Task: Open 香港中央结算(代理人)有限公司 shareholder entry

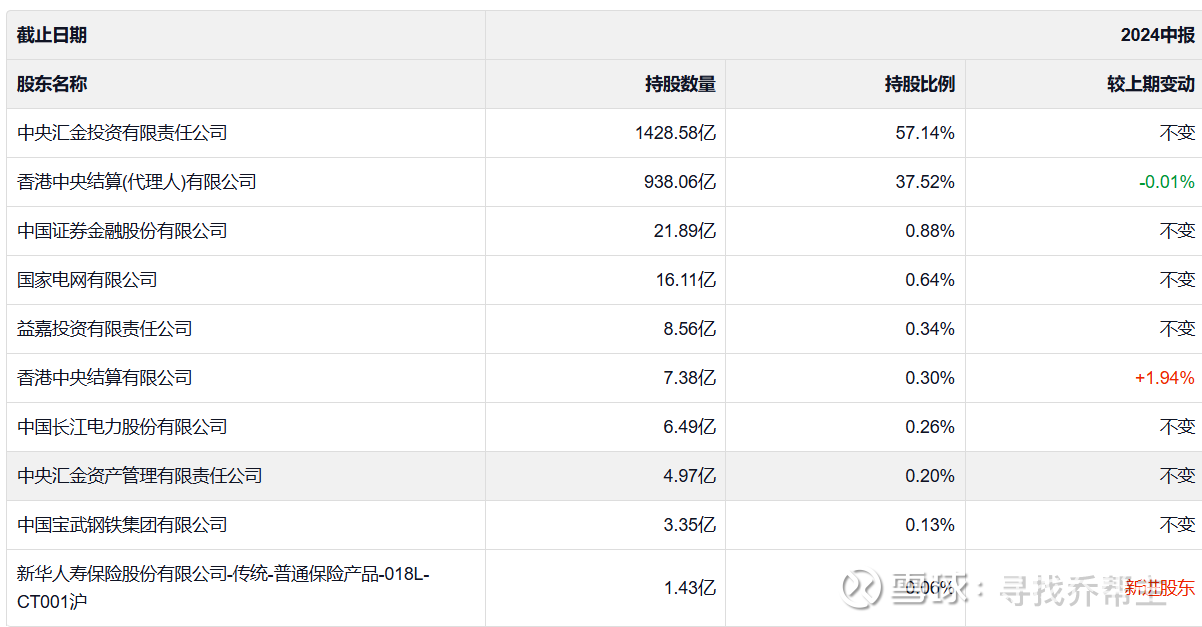Action: click(137, 182)
